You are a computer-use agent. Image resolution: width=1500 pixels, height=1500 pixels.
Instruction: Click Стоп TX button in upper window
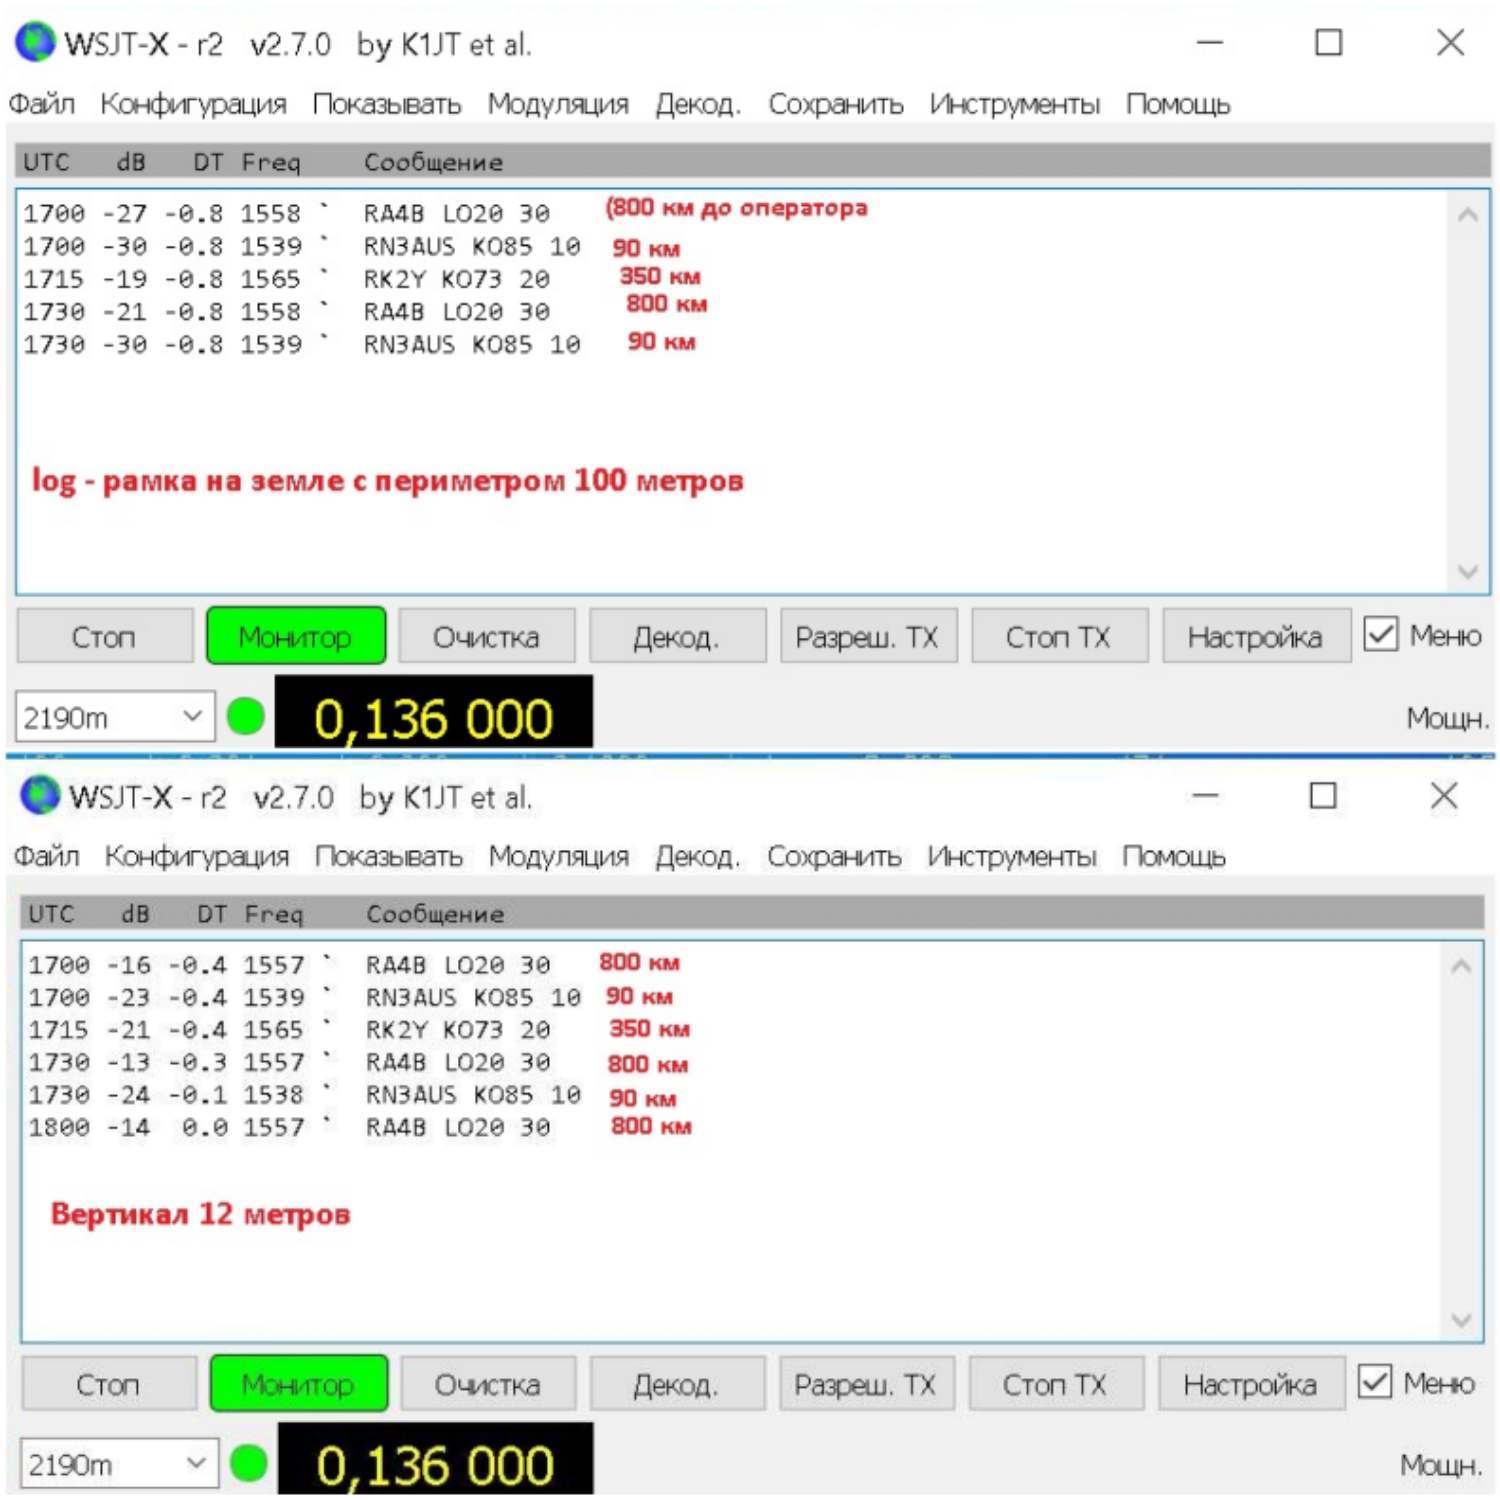(1059, 636)
